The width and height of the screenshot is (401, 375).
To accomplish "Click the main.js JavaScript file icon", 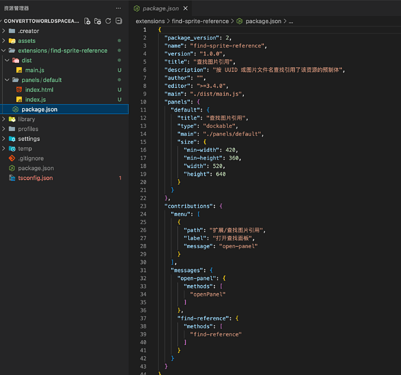I will click(x=19, y=70).
